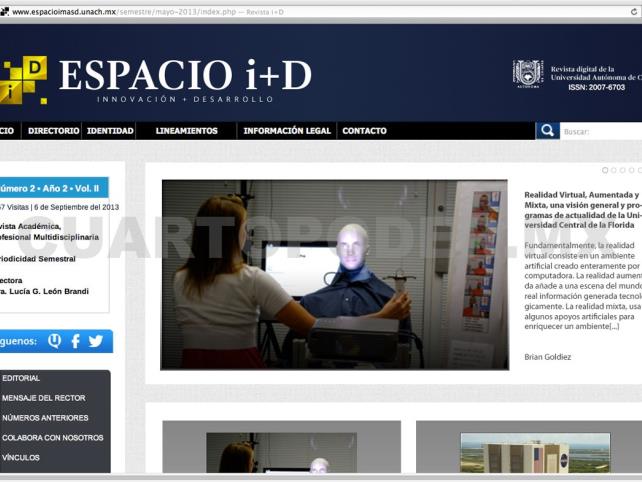The height and width of the screenshot is (482, 642).
Task: Click the author name Brian Goldiez
Action: pyautogui.click(x=547, y=357)
